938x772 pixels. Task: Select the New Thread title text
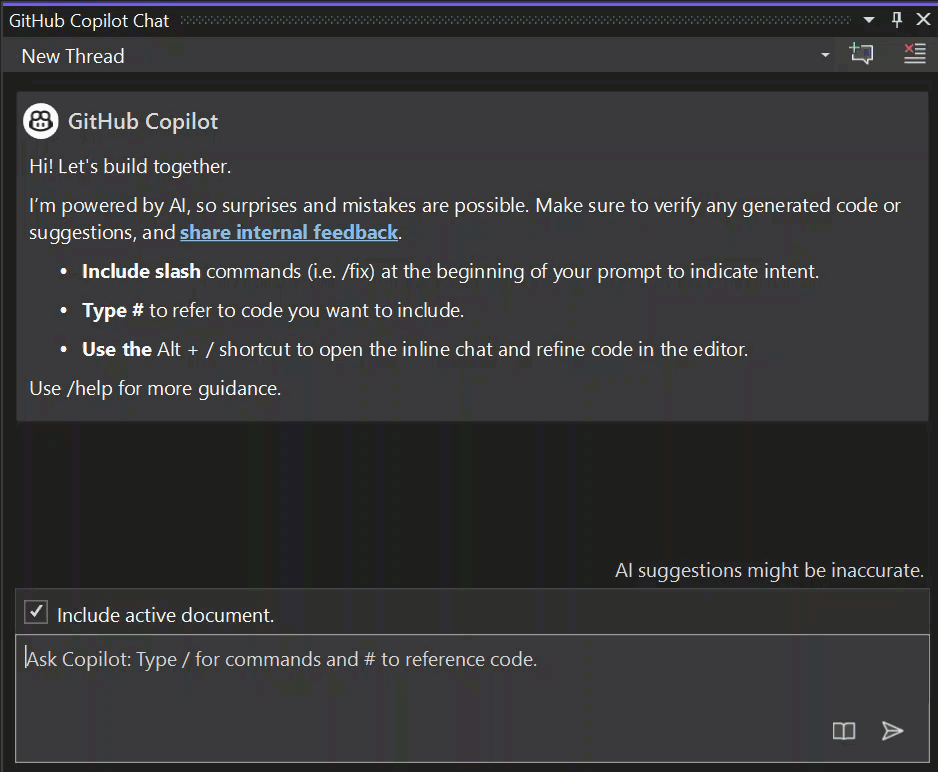[x=73, y=56]
